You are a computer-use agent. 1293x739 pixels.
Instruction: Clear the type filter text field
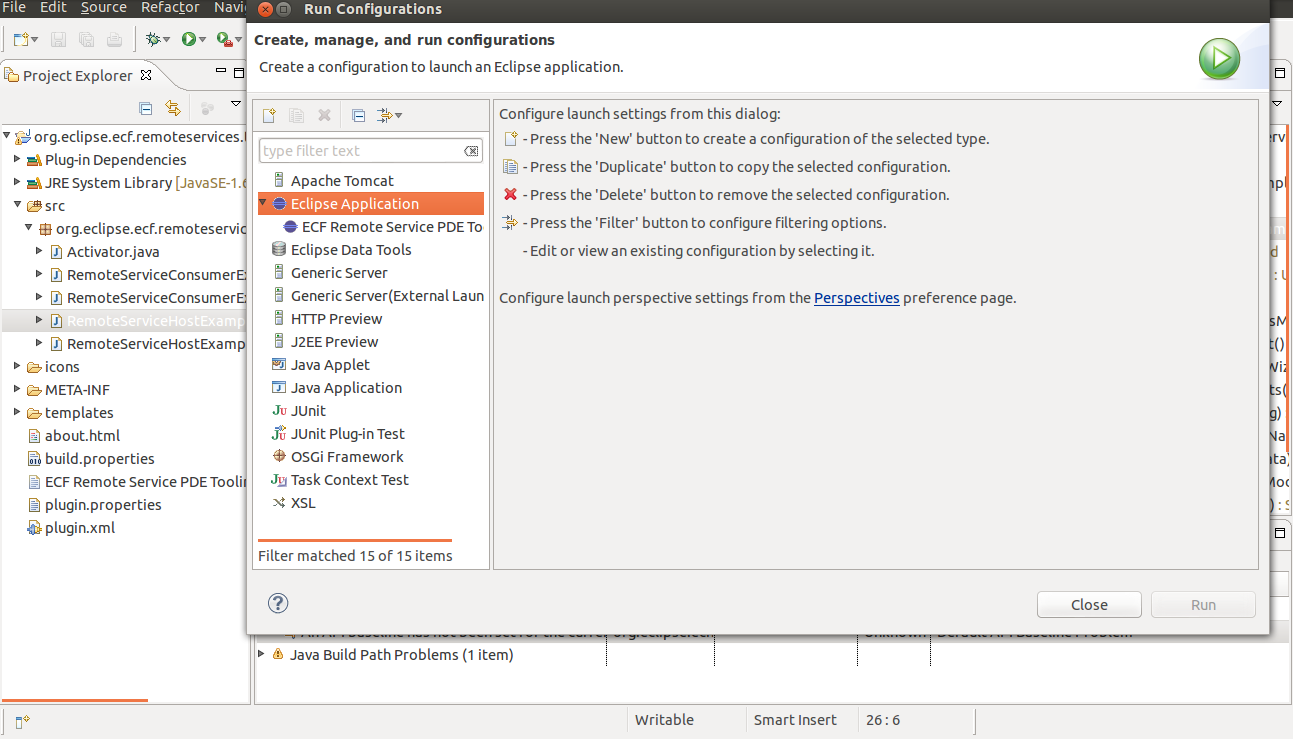(471, 151)
